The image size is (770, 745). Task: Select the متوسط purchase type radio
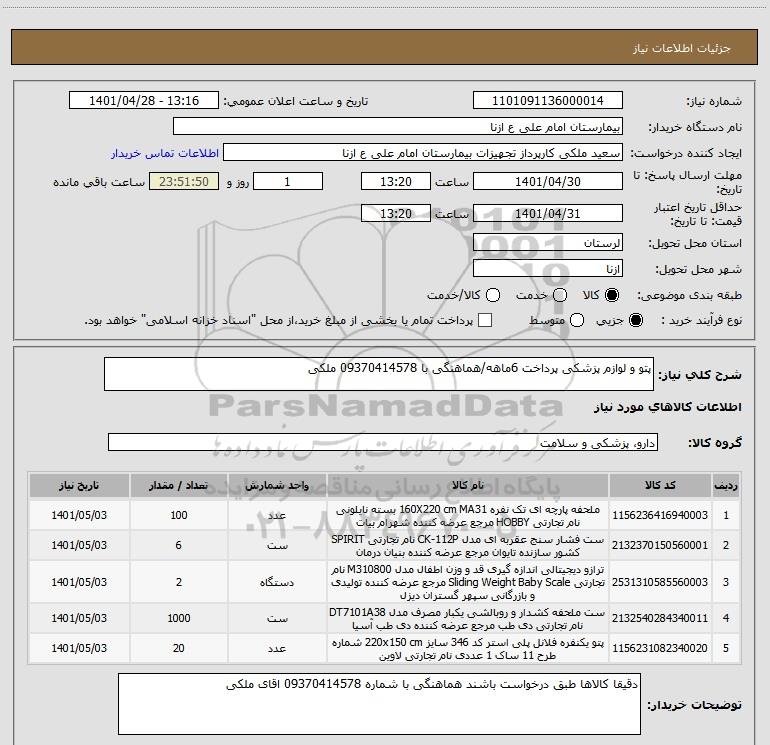(x=577, y=320)
